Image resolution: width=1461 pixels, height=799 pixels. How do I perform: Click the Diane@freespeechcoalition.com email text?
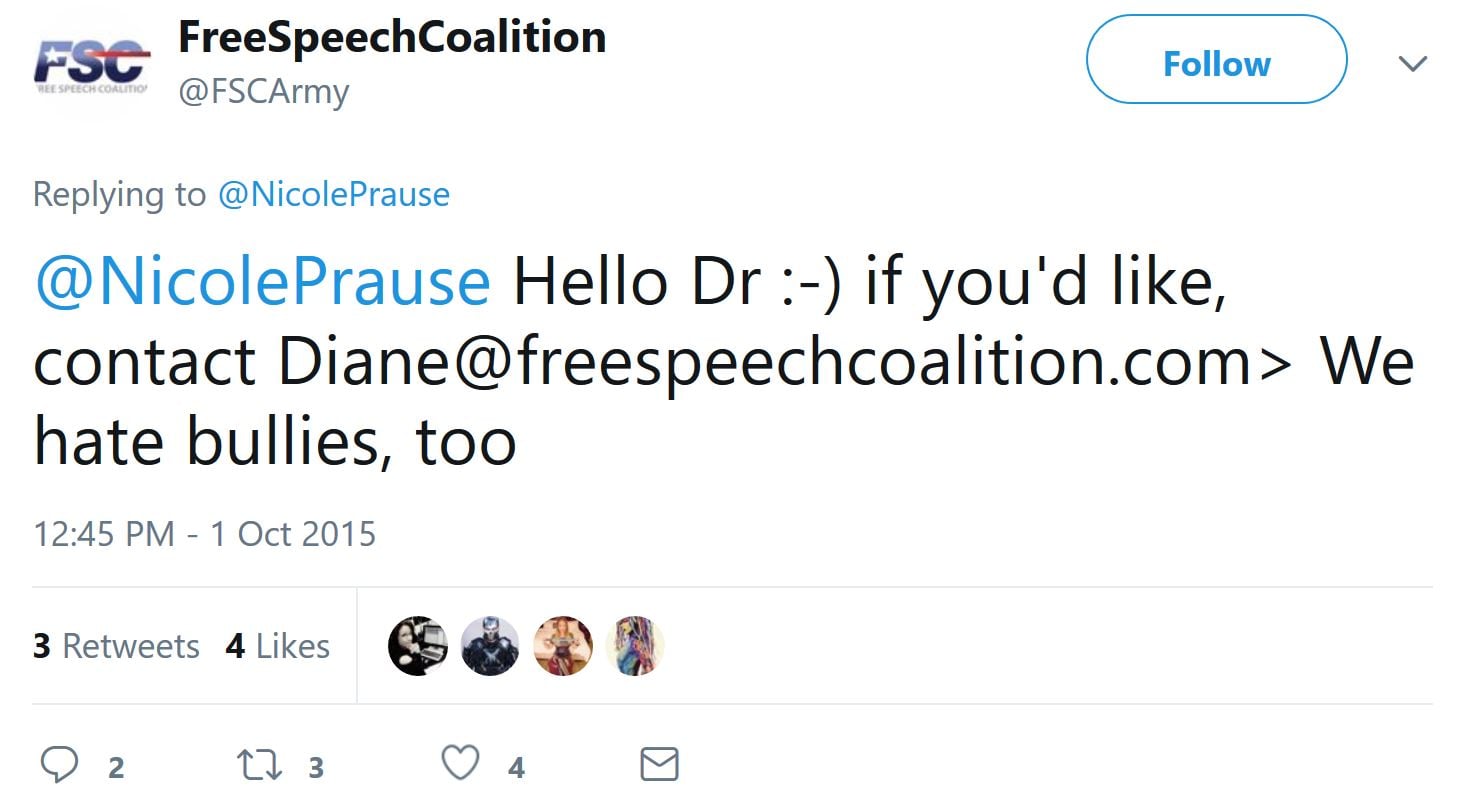point(765,362)
